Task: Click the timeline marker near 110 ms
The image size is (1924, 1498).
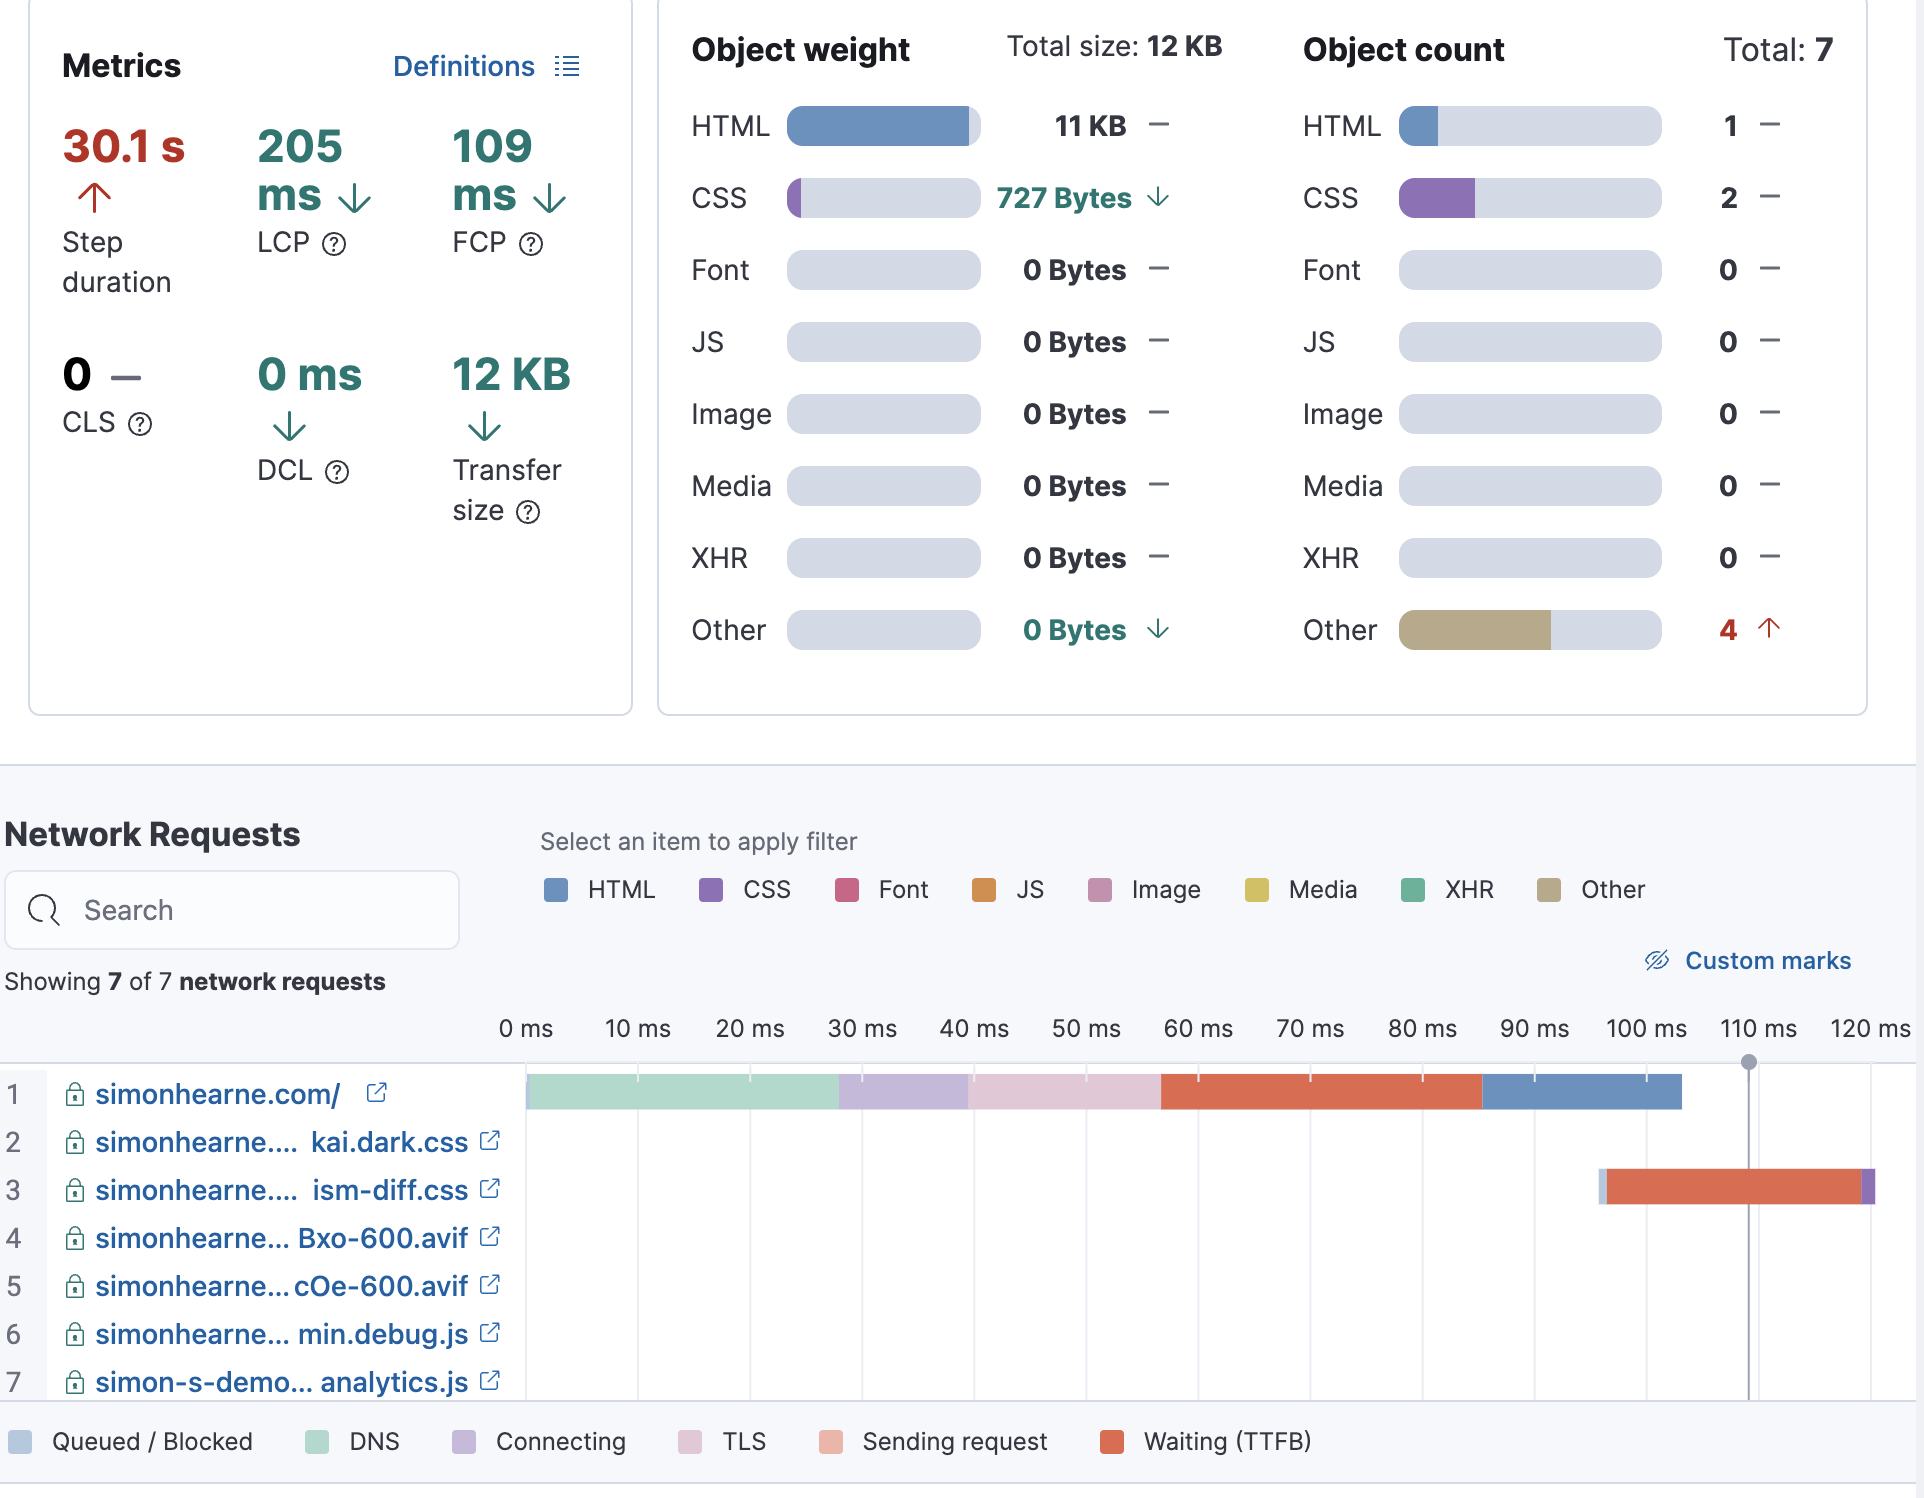Action: click(x=1748, y=1063)
